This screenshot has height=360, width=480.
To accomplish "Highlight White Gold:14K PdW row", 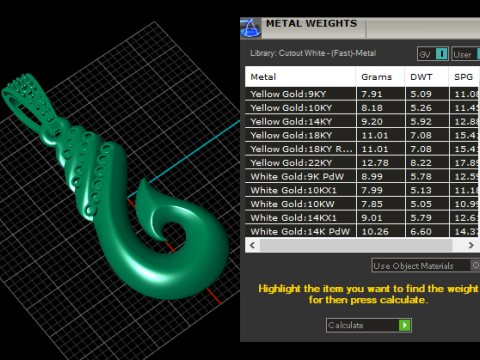I will point(362,231).
